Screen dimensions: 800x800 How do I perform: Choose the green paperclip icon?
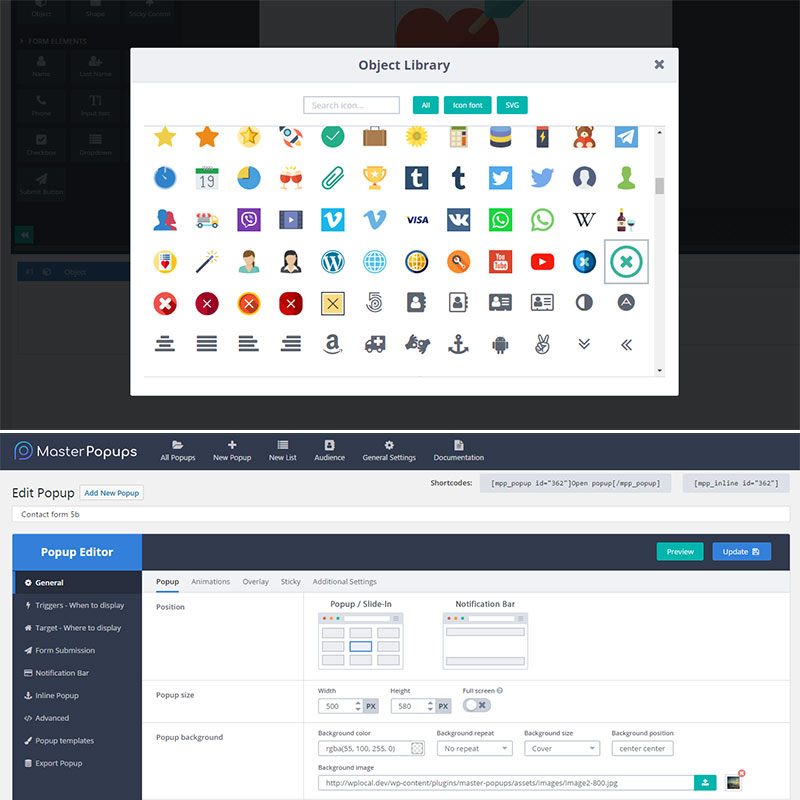point(333,178)
